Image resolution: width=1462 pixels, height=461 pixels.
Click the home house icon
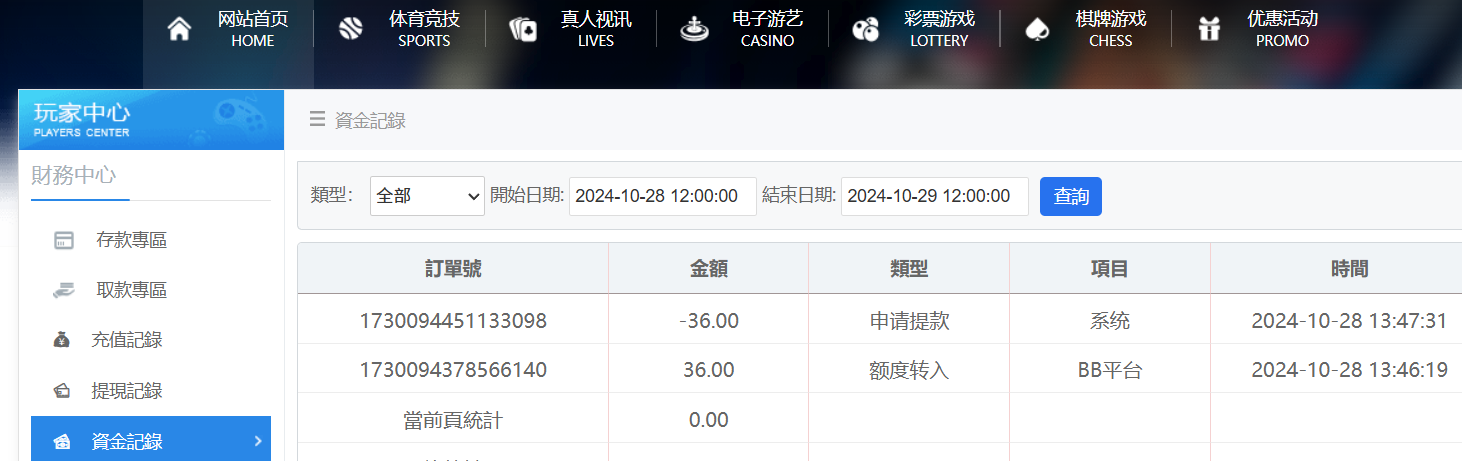click(179, 29)
